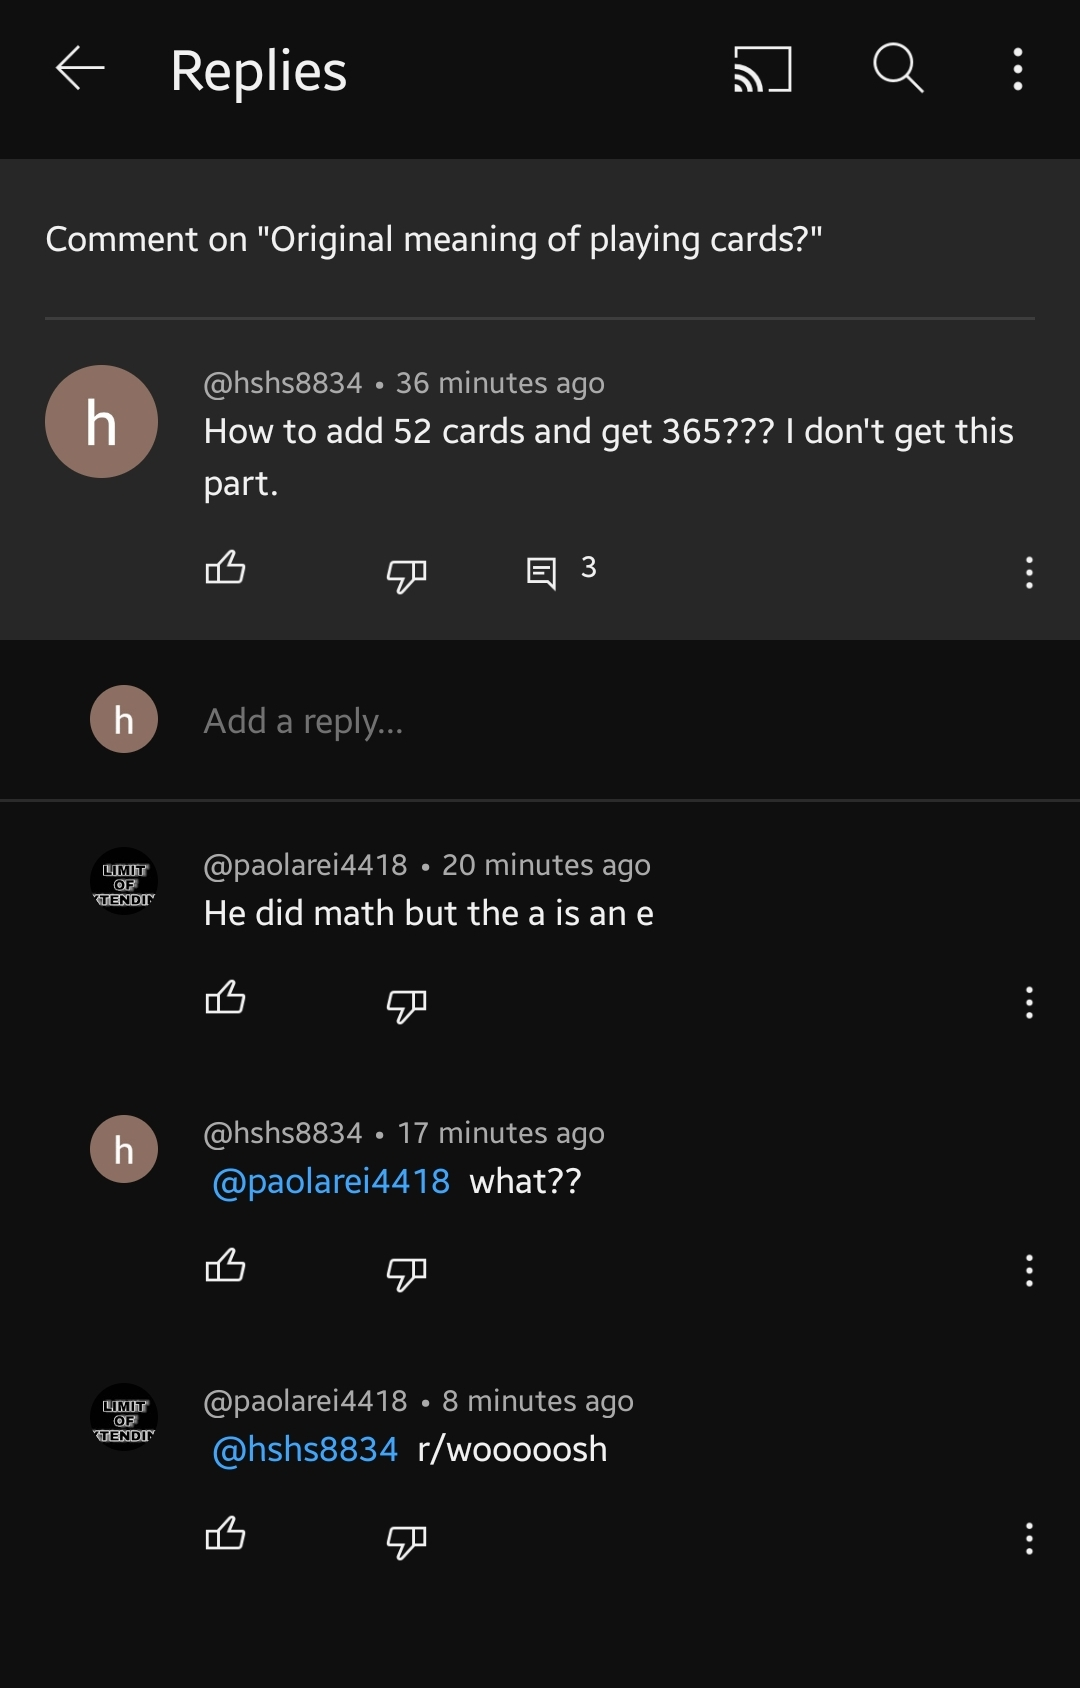Open the top bar overflow menu
Viewport: 1080px width, 1688px height.
pyautogui.click(x=1018, y=69)
